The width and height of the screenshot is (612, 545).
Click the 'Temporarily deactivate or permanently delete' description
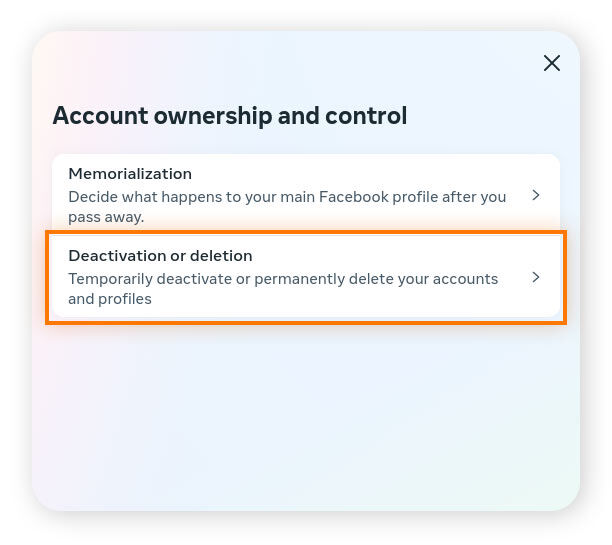click(283, 289)
